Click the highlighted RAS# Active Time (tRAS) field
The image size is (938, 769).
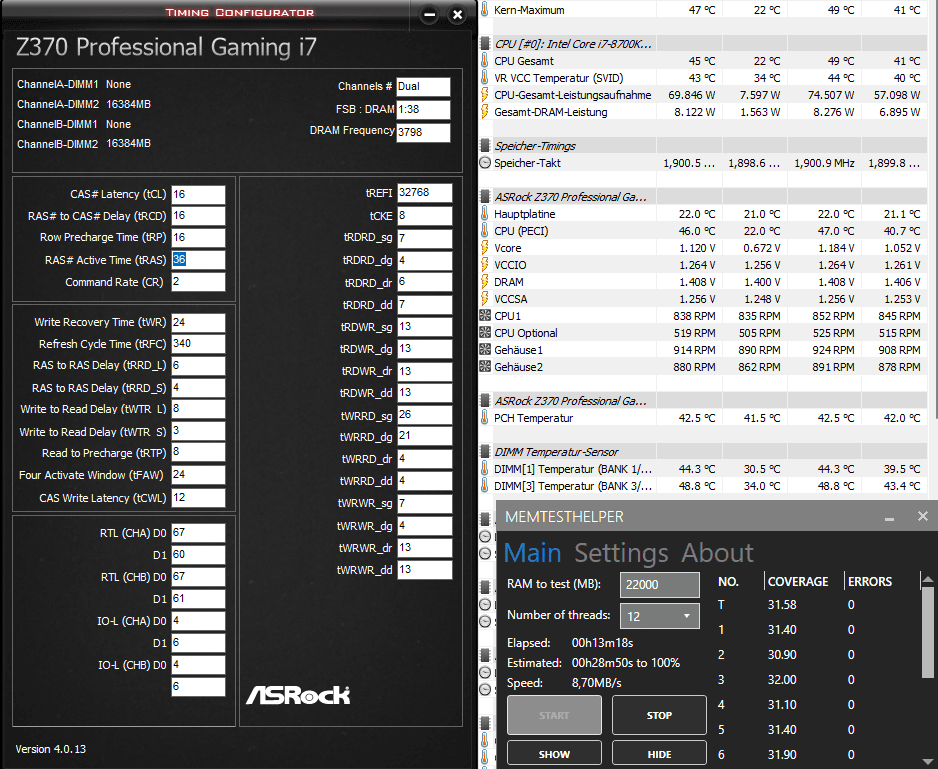pyautogui.click(x=198, y=260)
